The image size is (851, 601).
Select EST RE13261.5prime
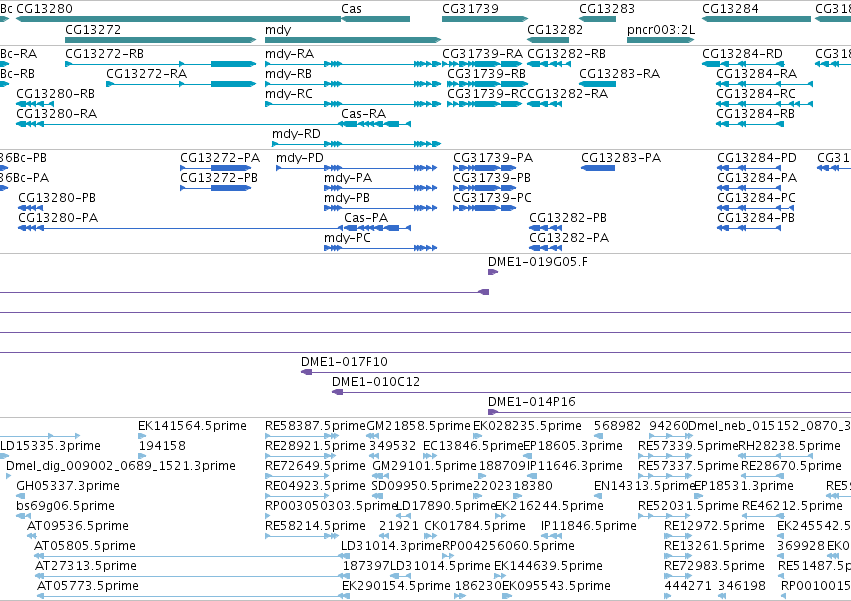point(714,546)
